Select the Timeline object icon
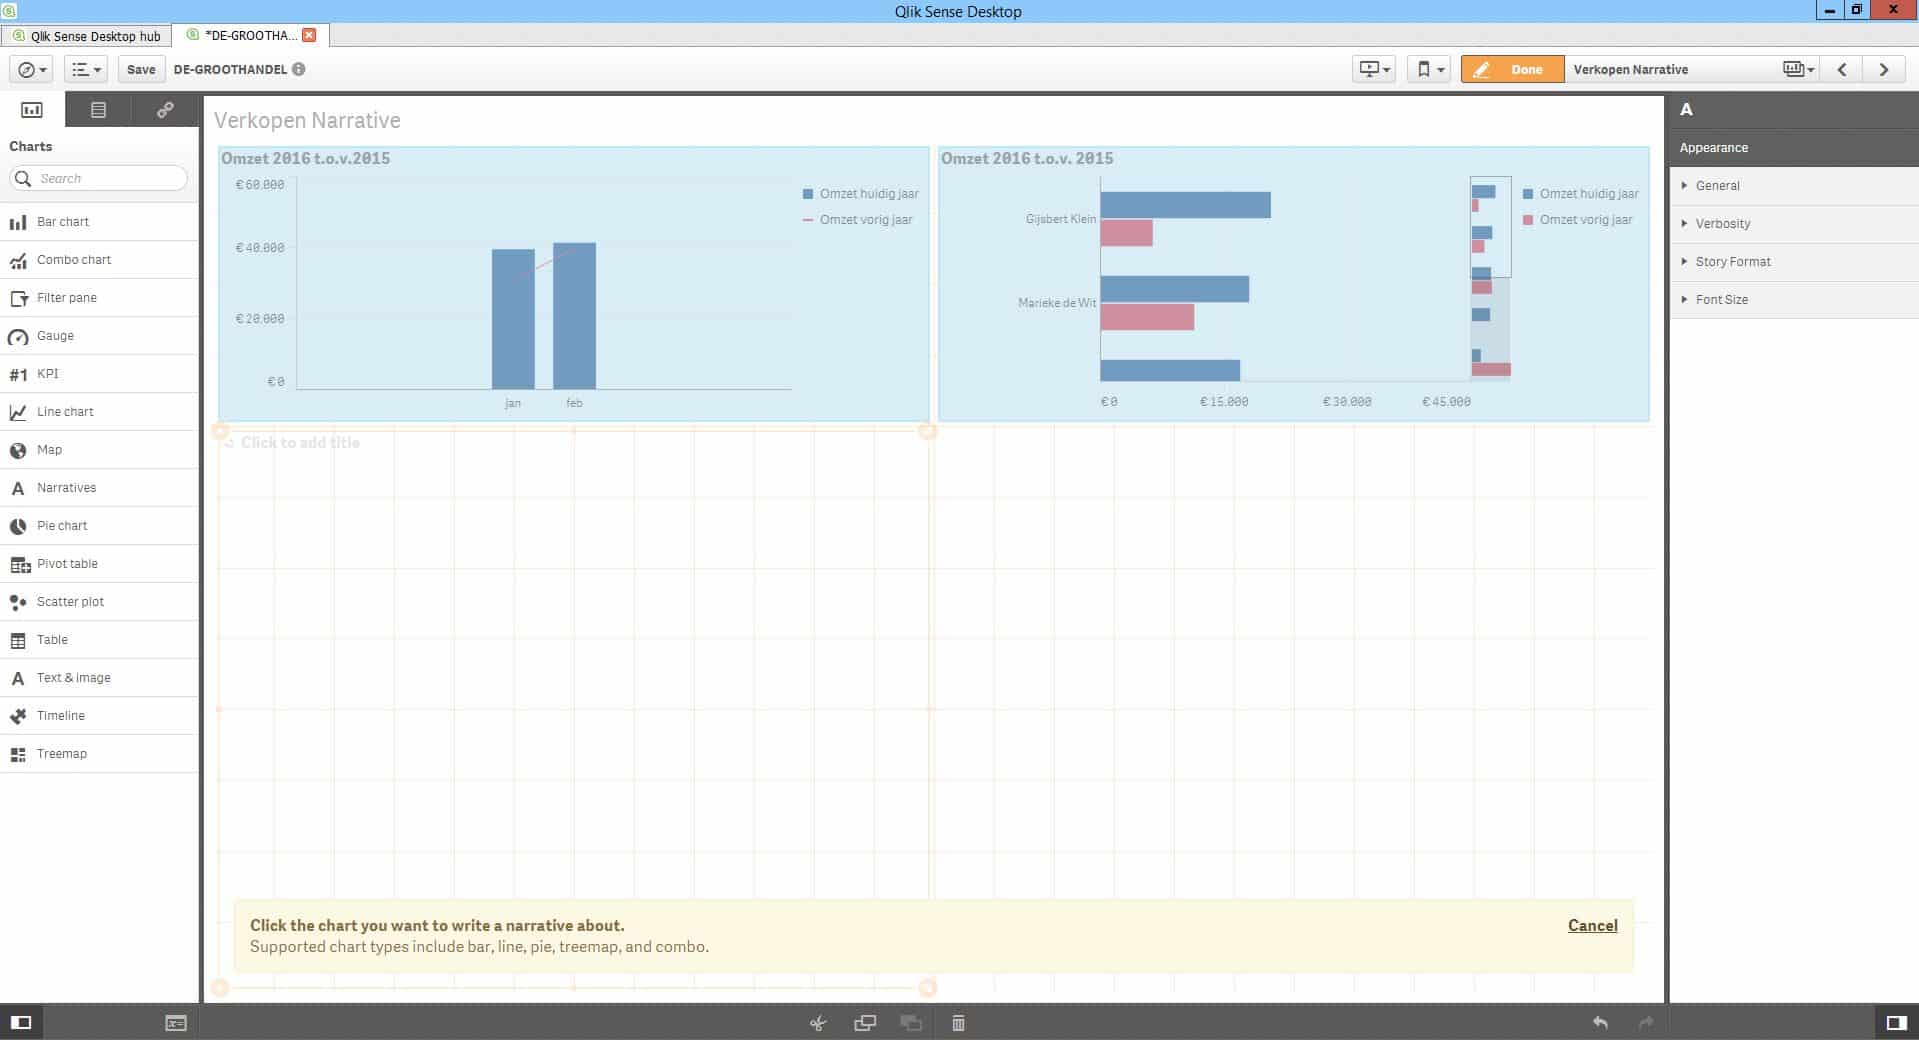The width and height of the screenshot is (1919, 1040). coord(18,716)
